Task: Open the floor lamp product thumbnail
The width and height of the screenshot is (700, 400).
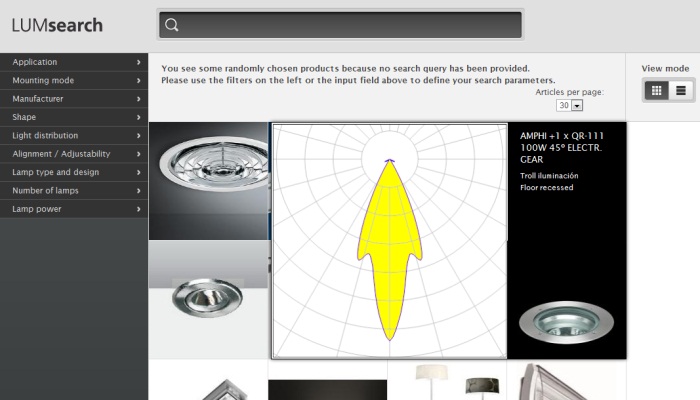Action: click(x=446, y=381)
